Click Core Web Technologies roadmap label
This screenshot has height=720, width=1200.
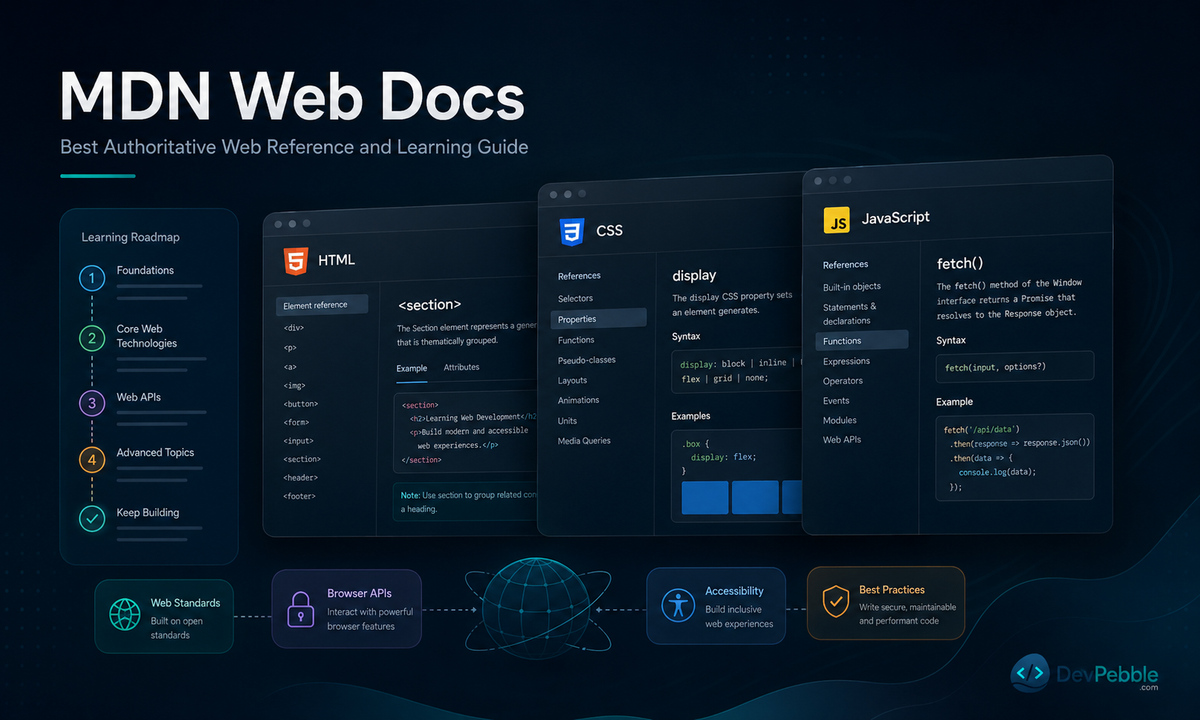pyautogui.click(x=146, y=336)
